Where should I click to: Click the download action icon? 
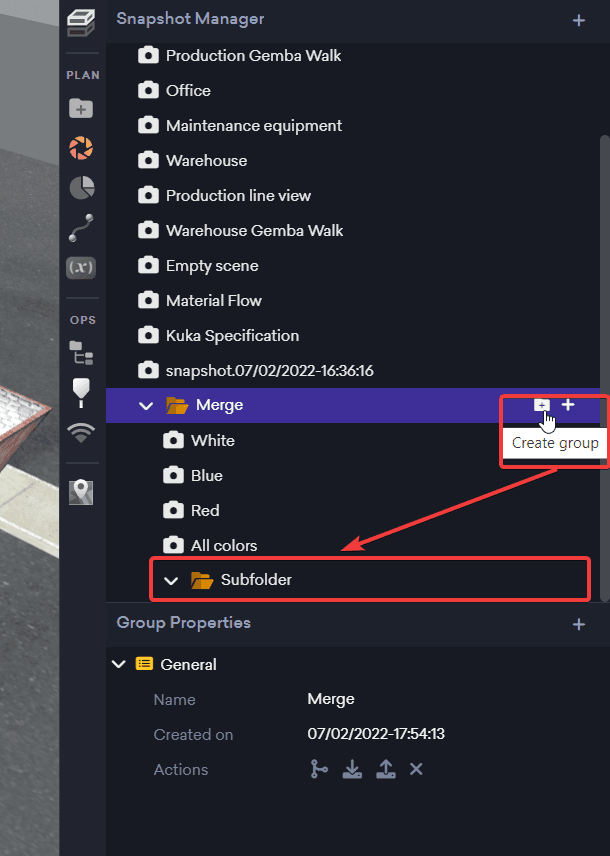click(352, 769)
